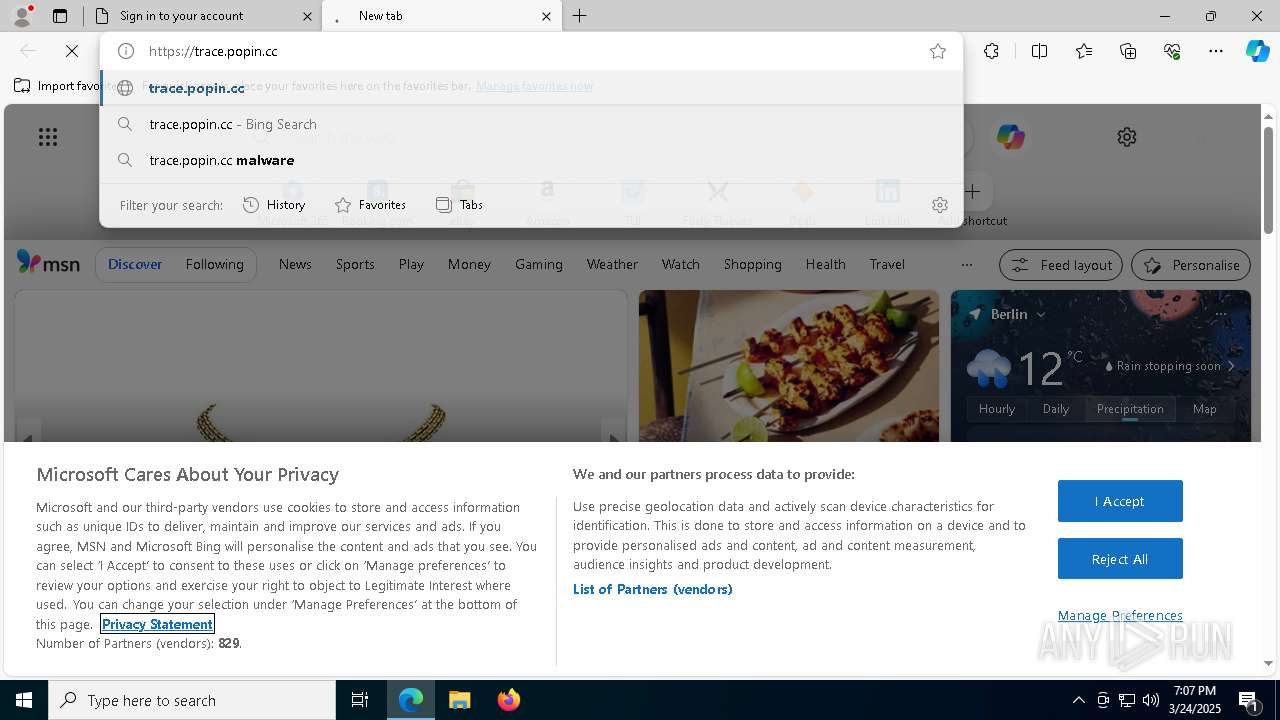1280x720 pixels.
Task: Filter search by History
Action: [x=274, y=205]
